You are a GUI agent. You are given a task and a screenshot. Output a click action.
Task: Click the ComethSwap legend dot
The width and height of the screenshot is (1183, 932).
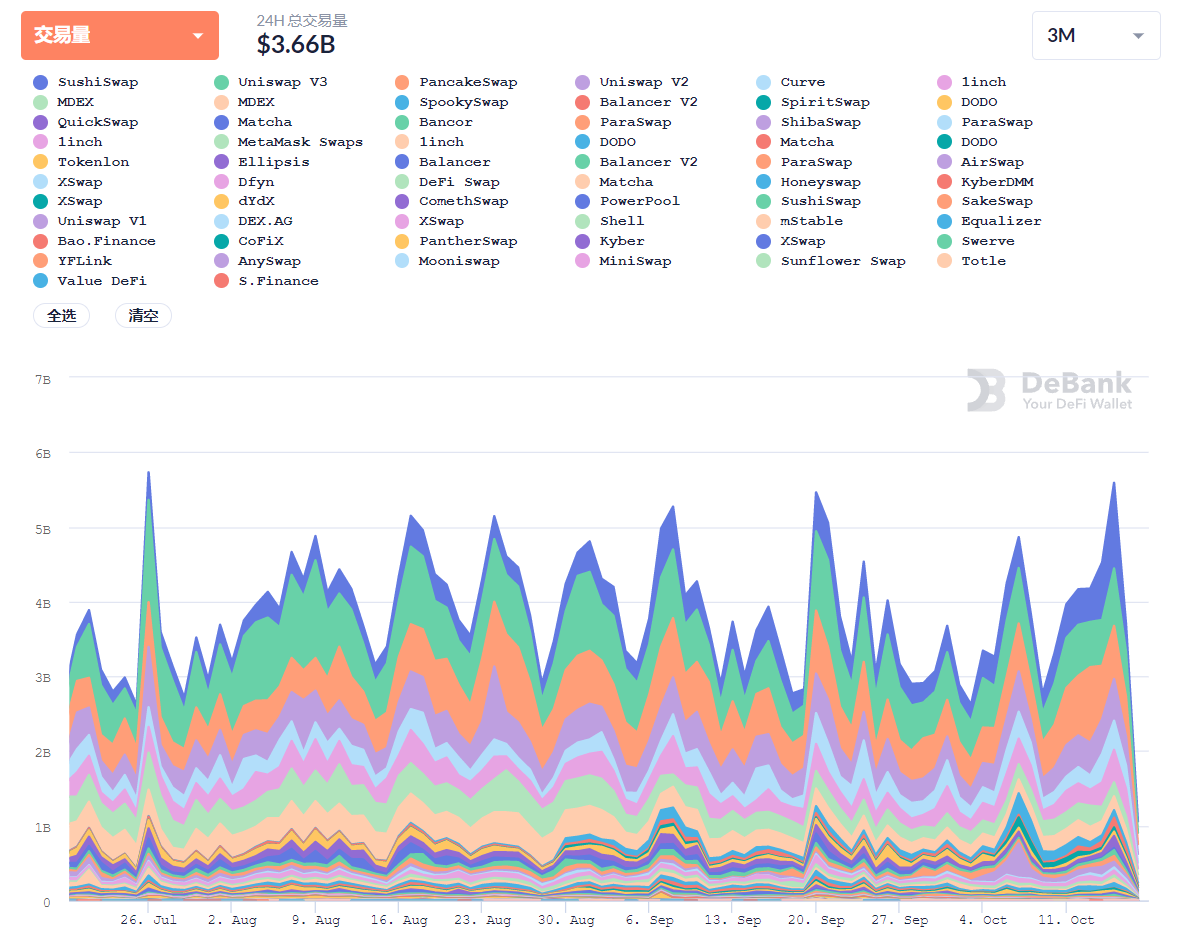[402, 201]
